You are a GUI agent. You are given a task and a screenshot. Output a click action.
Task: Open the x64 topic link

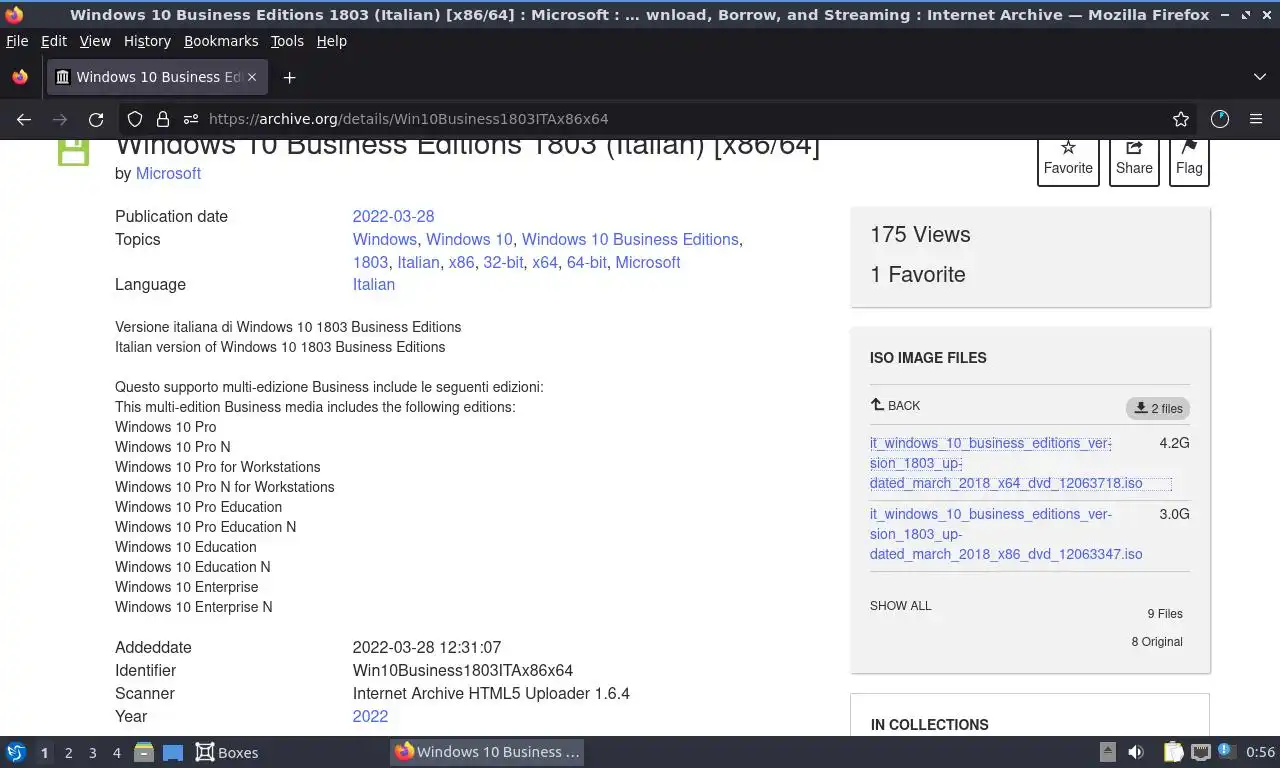[x=545, y=262]
